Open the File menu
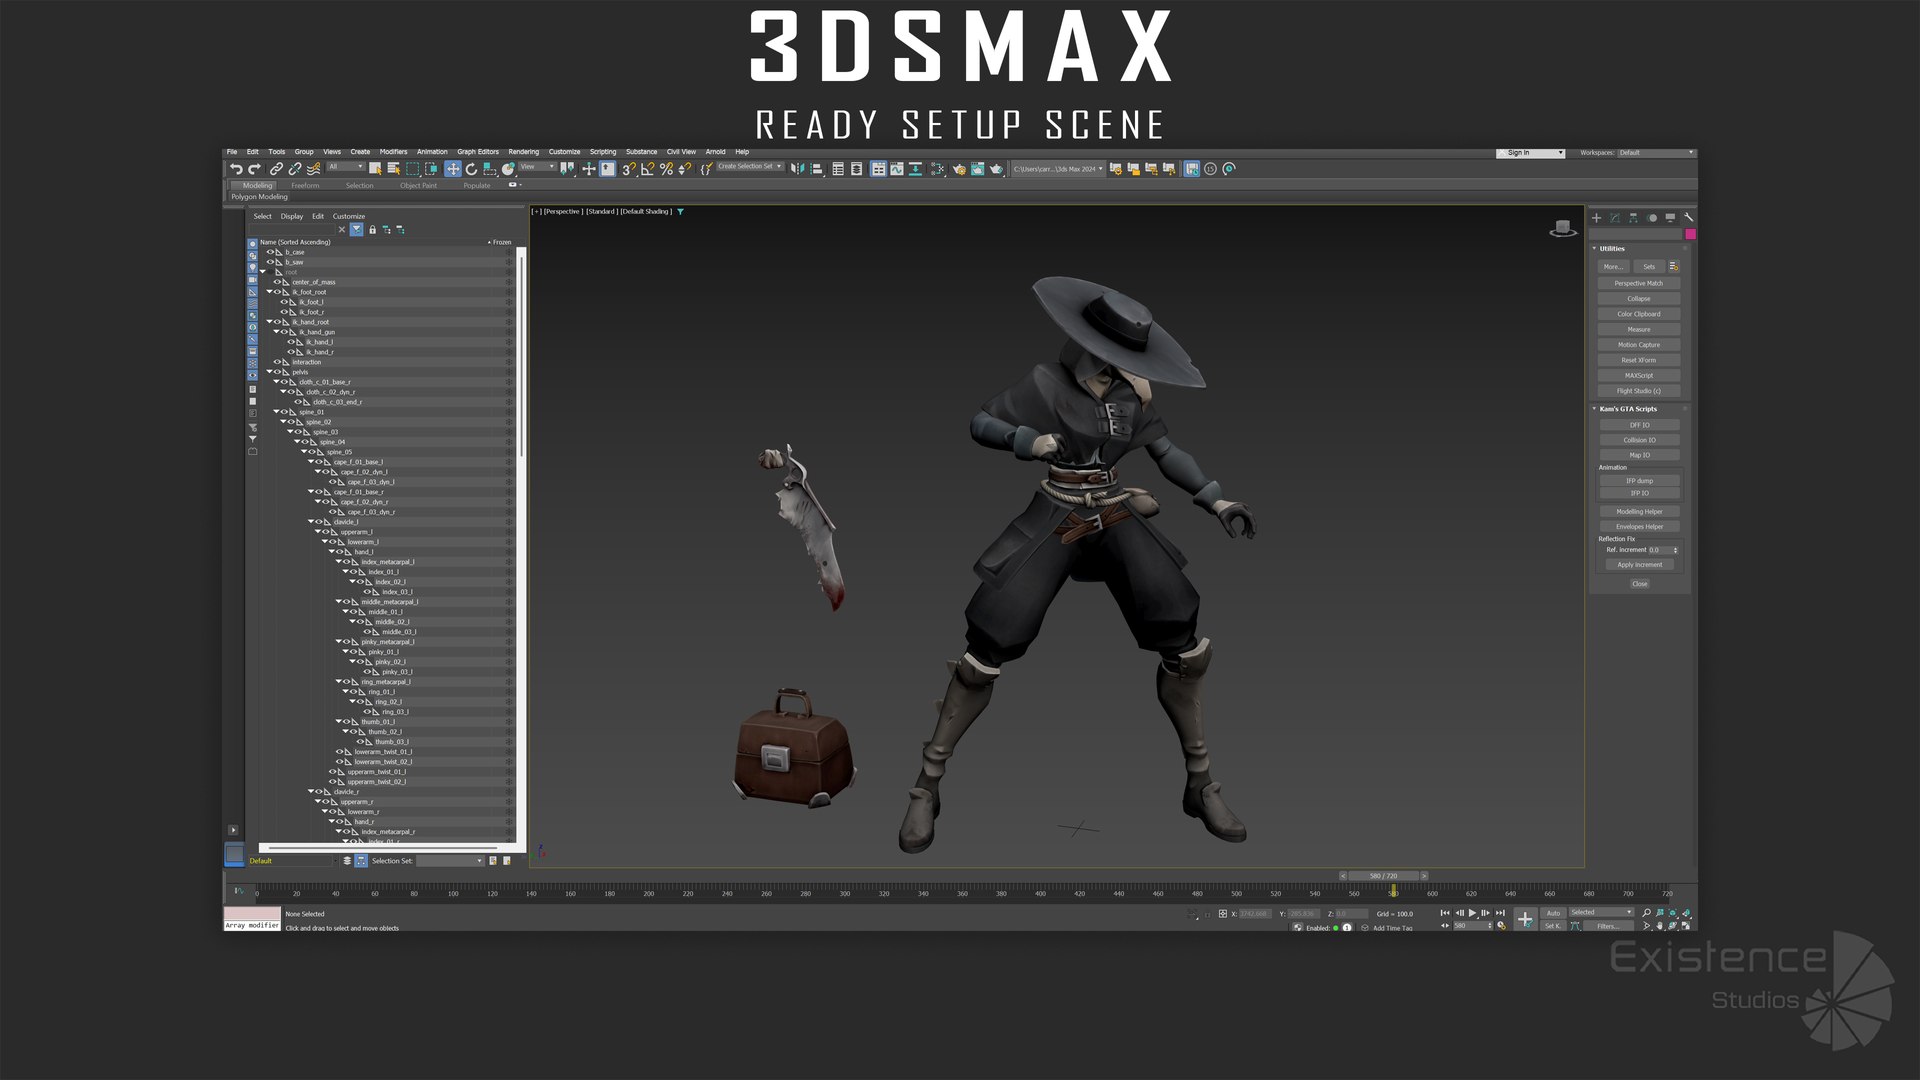This screenshot has width=1920, height=1080. tap(232, 152)
